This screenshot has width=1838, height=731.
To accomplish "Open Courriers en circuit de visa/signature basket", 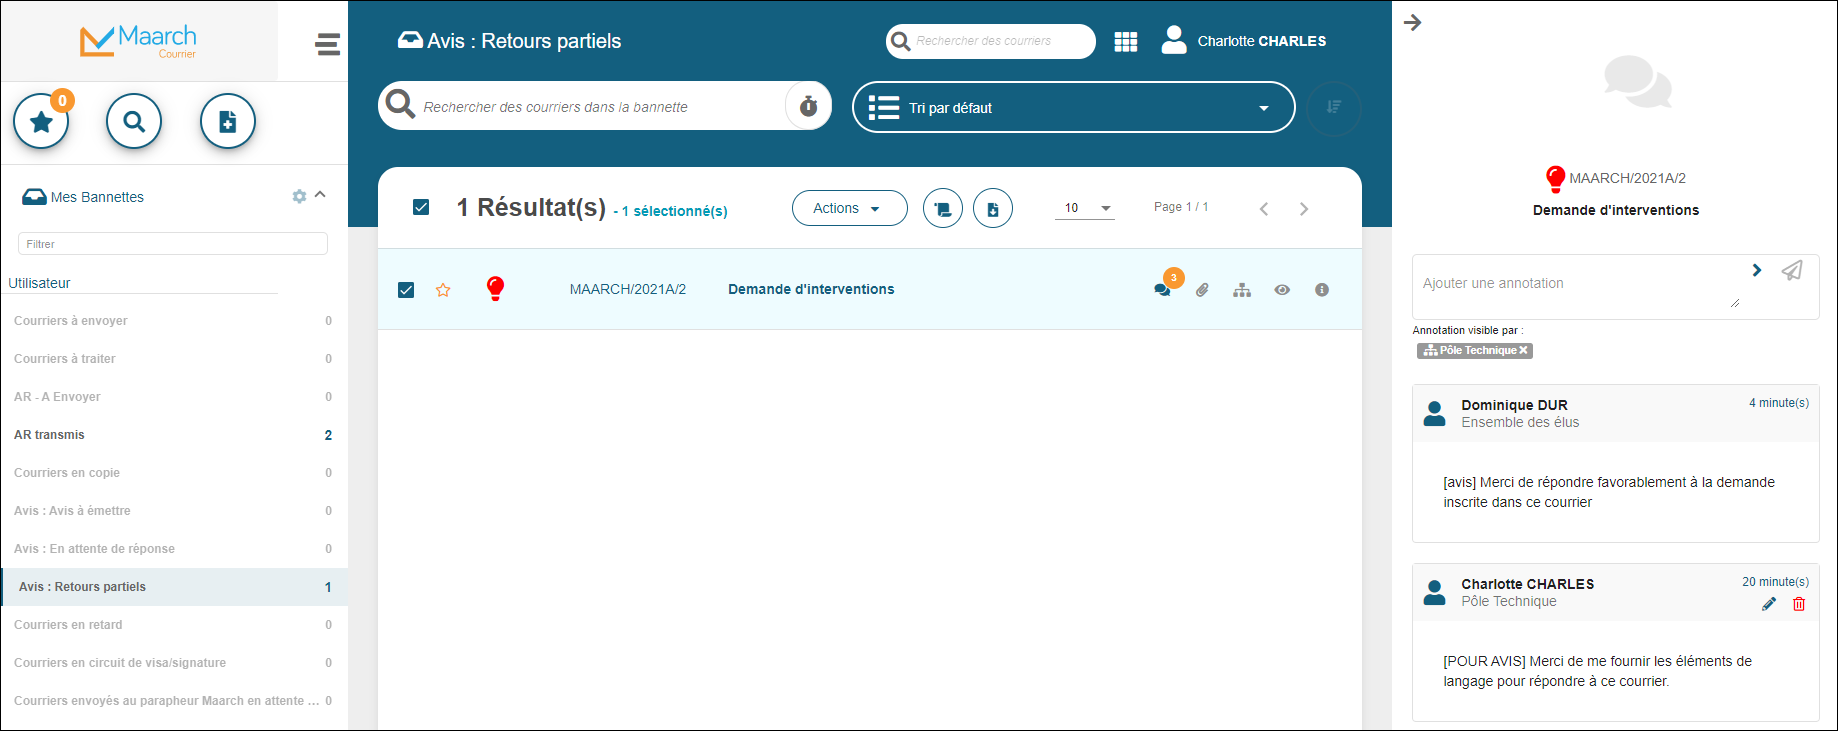I will pyautogui.click(x=174, y=663).
